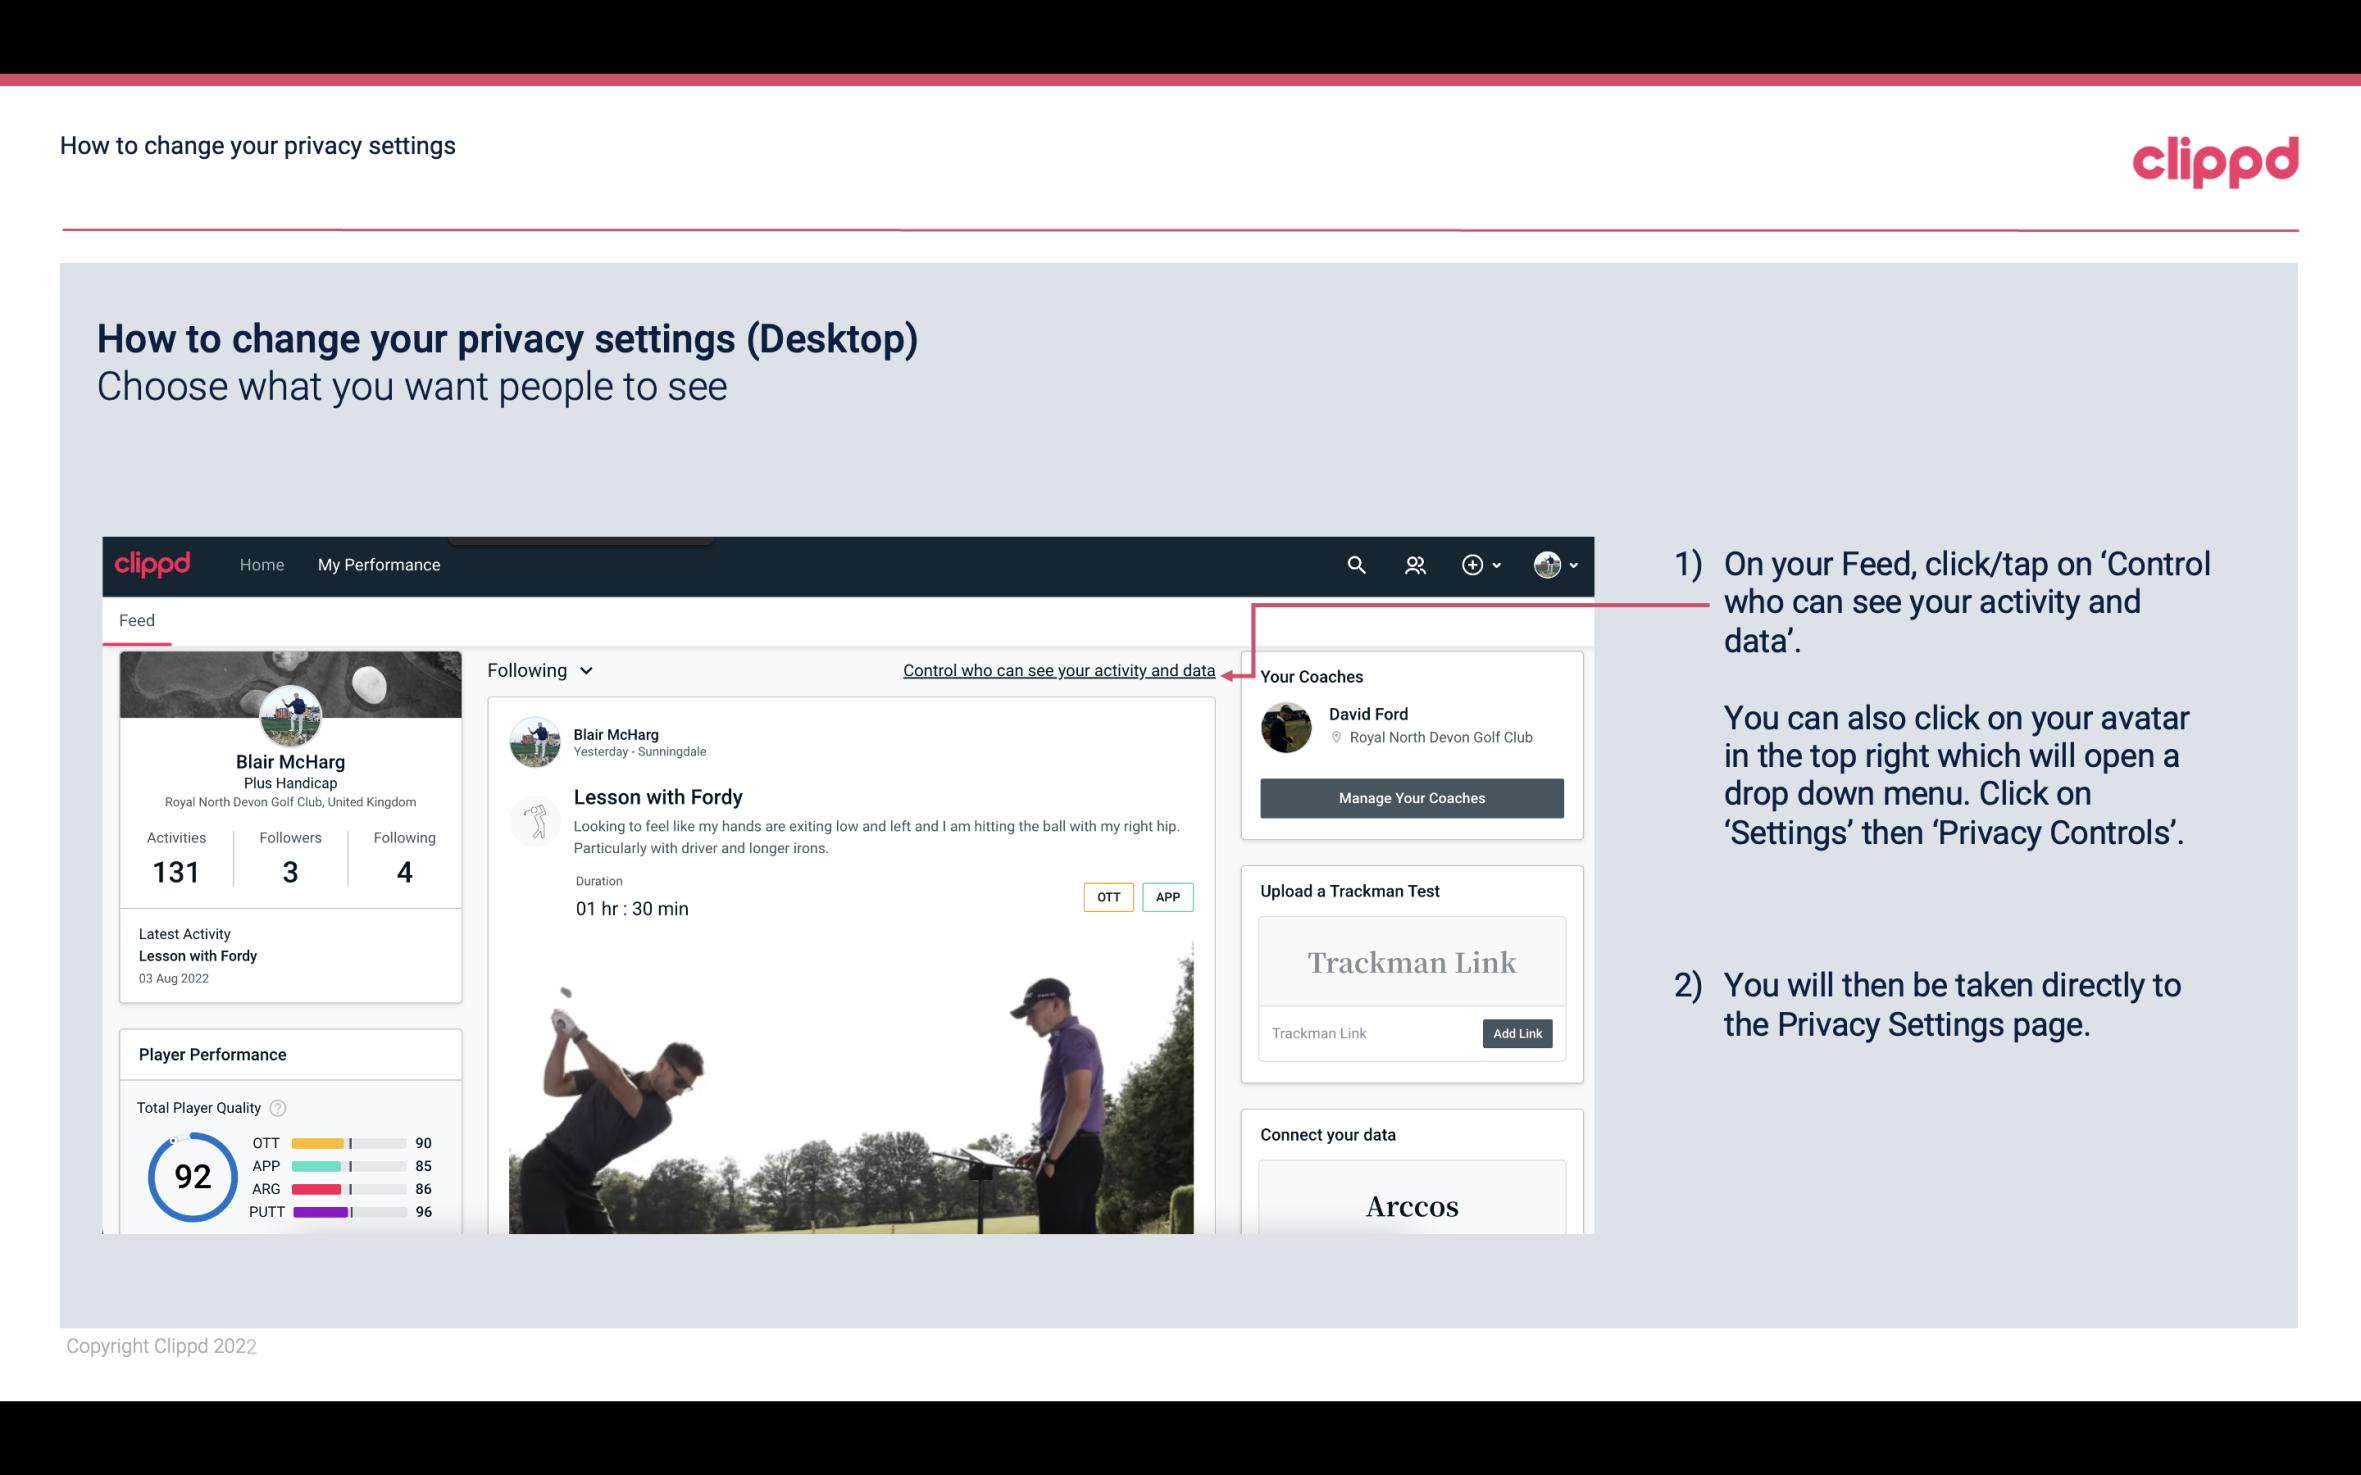
Task: Click Manage Your Coaches button
Action: [1412, 797]
